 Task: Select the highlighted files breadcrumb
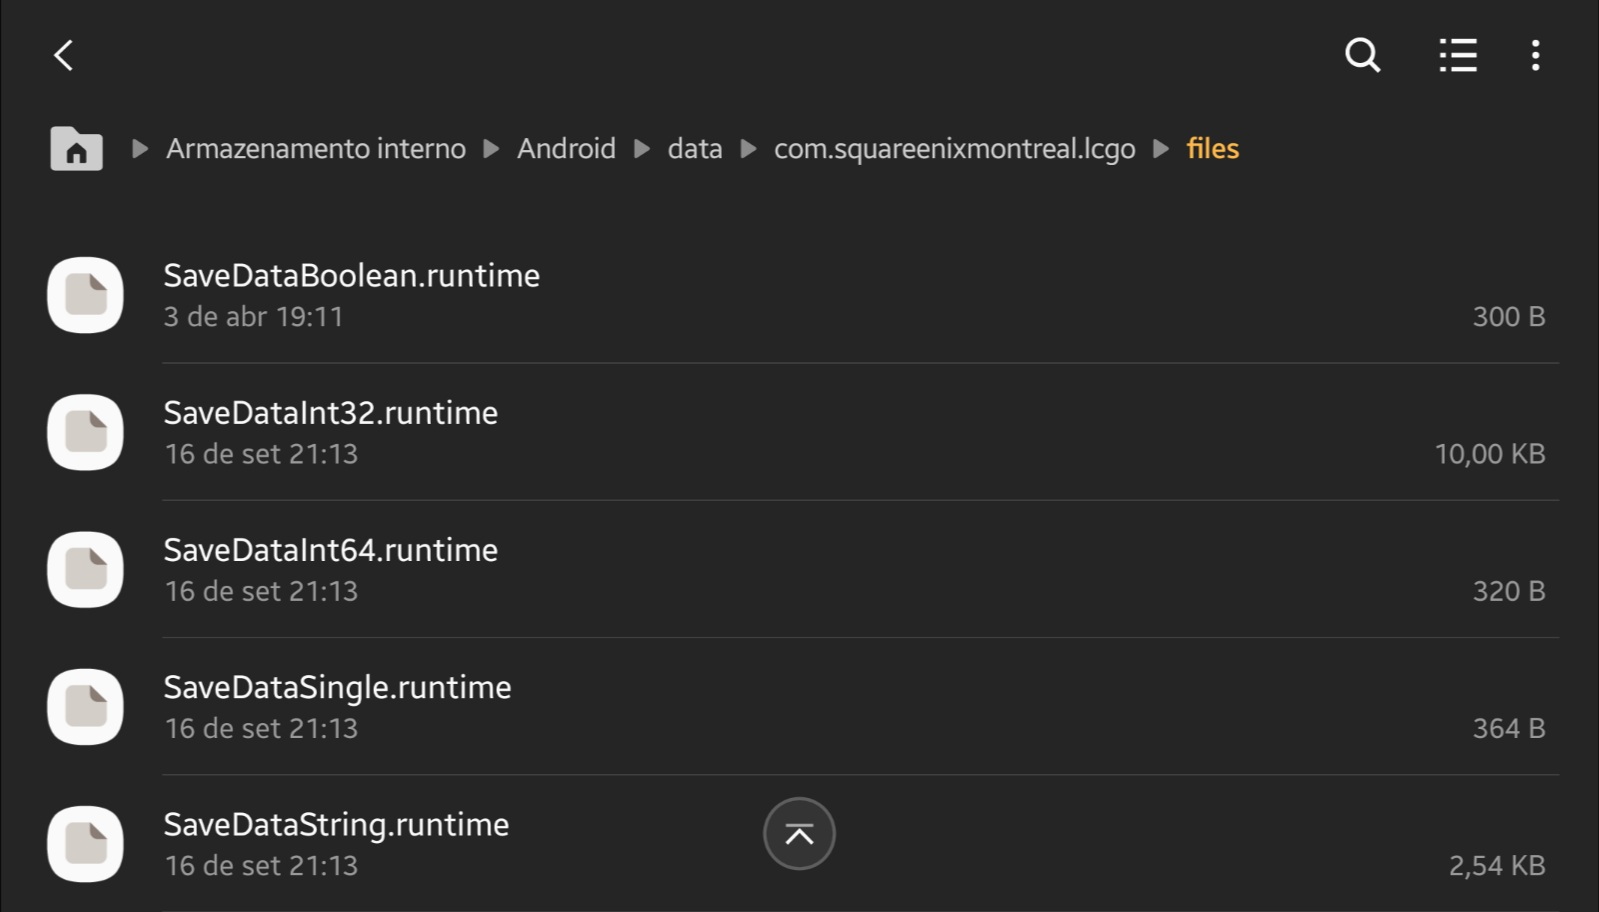coord(1212,149)
